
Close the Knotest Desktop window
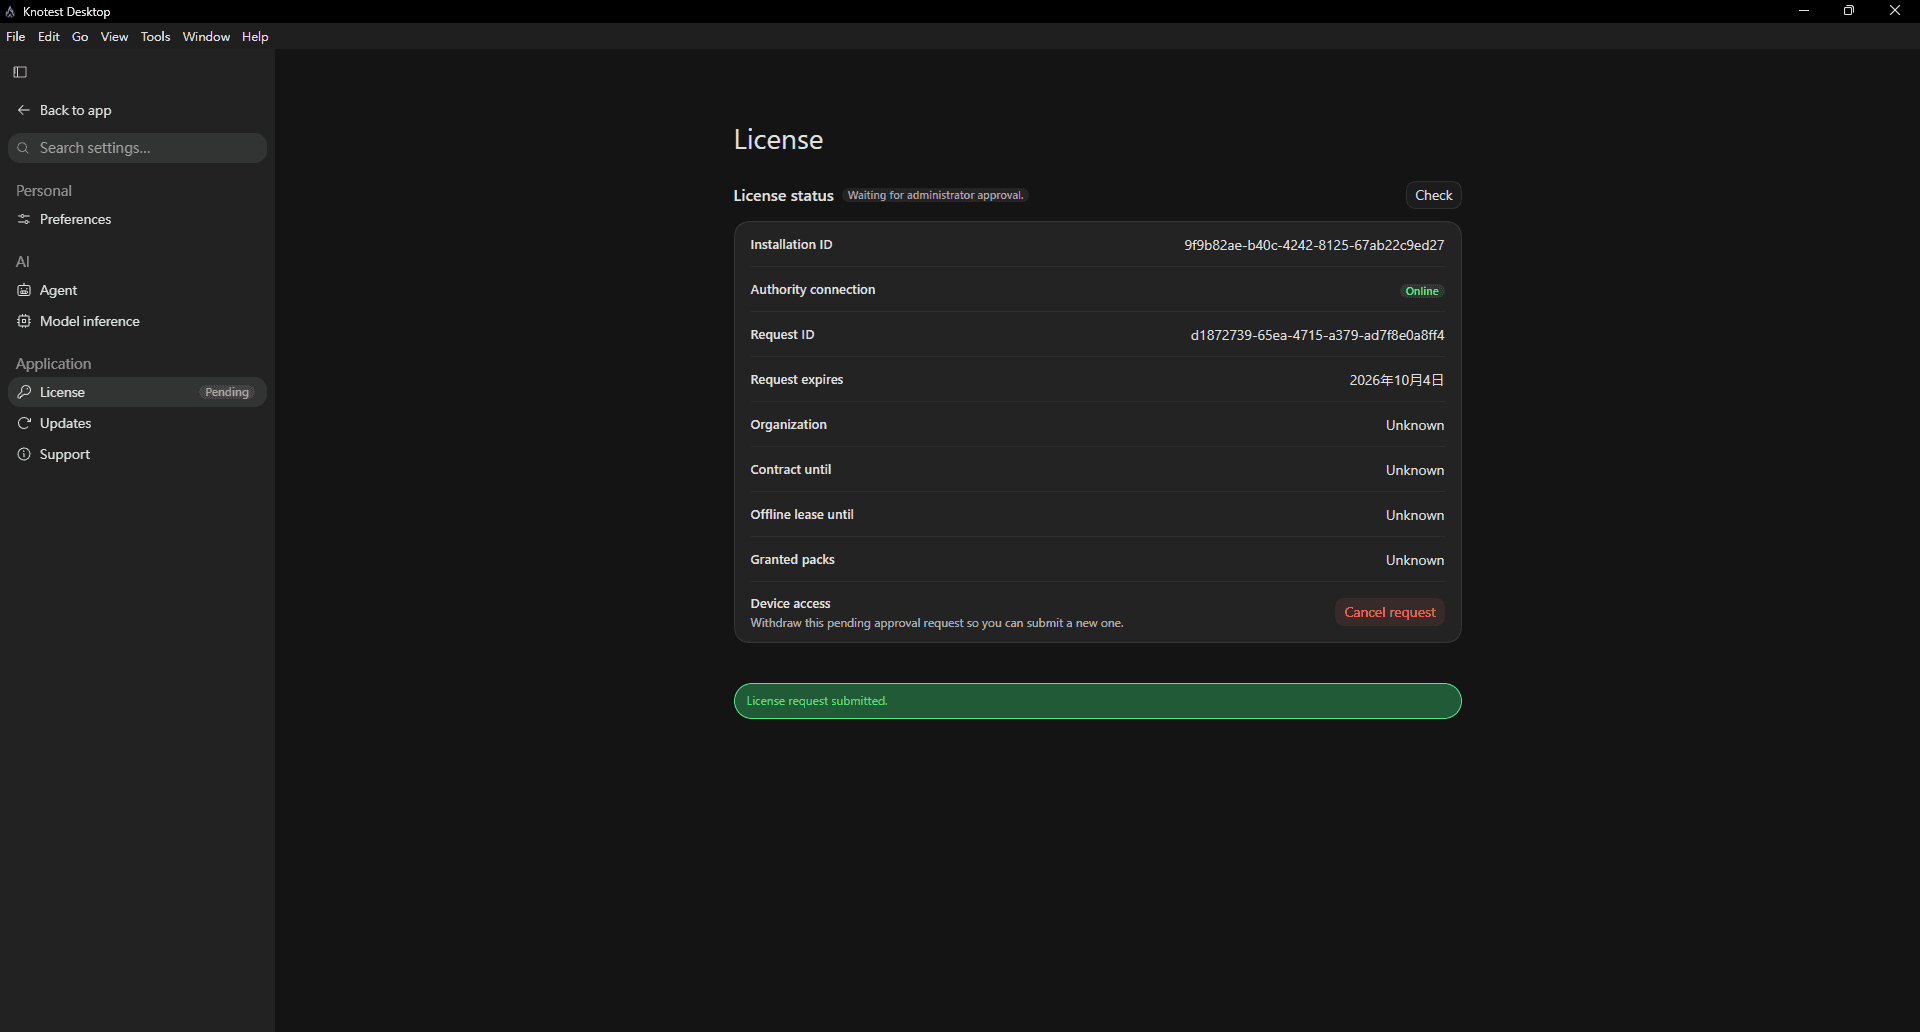point(1895,11)
